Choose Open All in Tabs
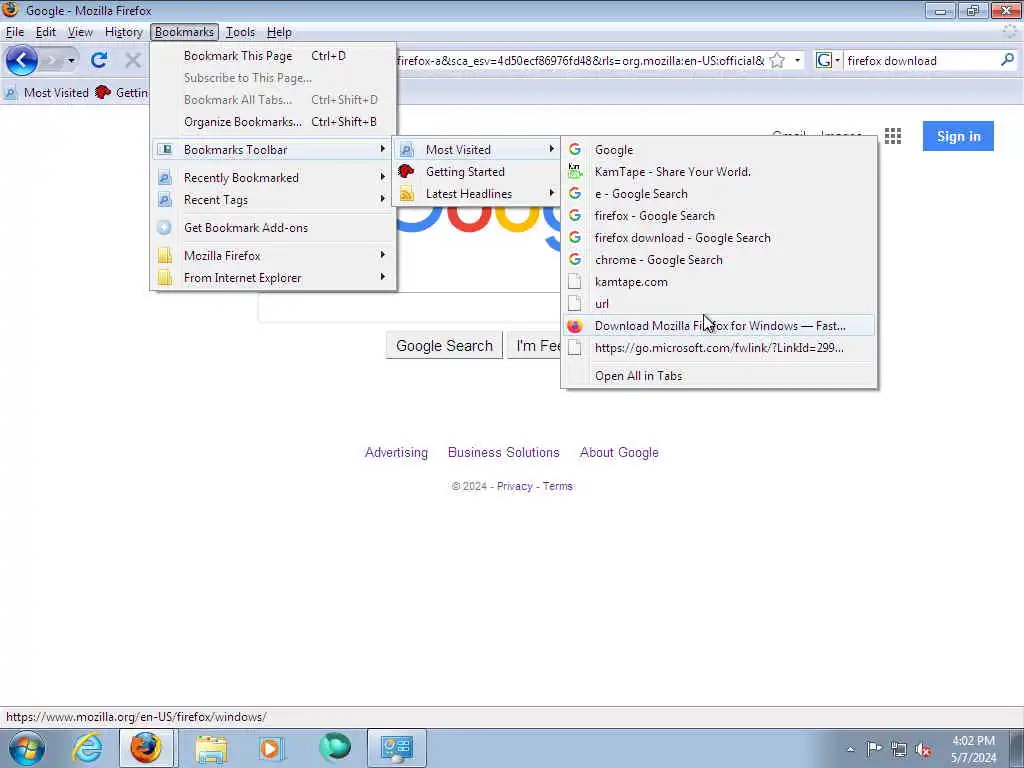This screenshot has height=768, width=1024. pyautogui.click(x=718, y=376)
